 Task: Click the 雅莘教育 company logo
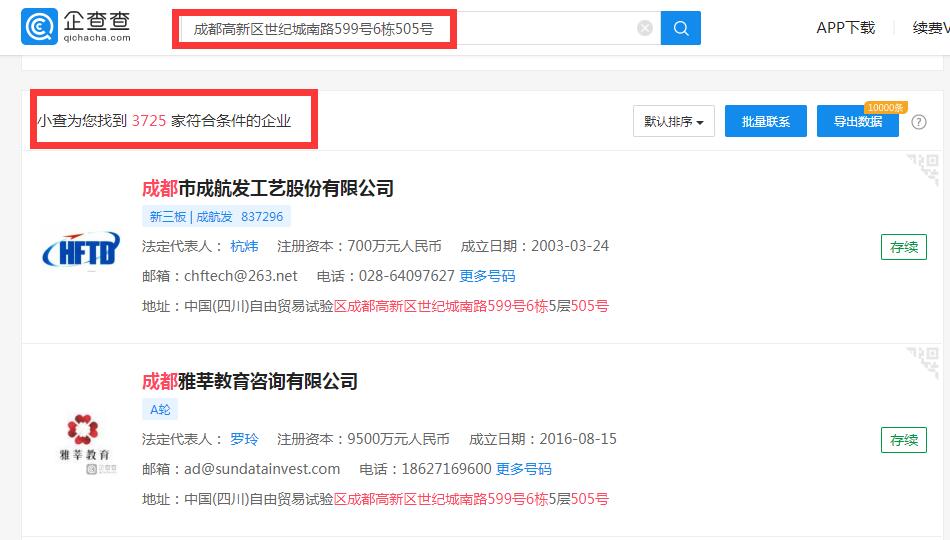click(x=85, y=443)
